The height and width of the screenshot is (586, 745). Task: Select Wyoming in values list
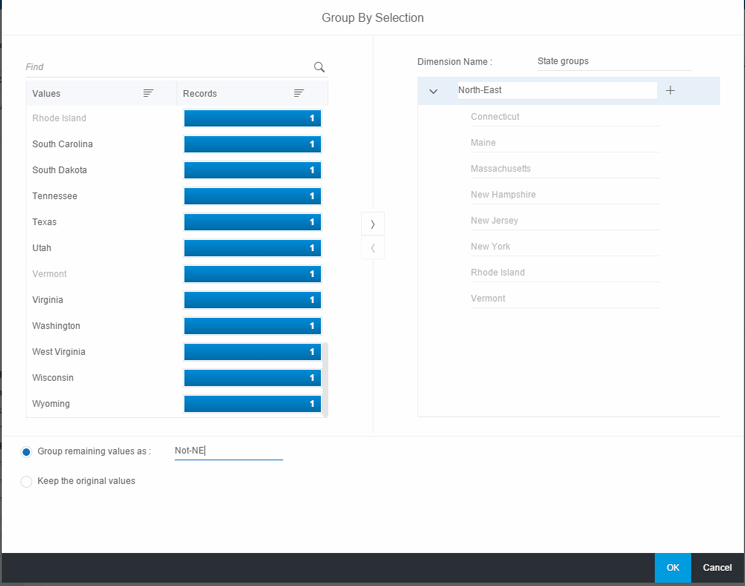point(51,404)
